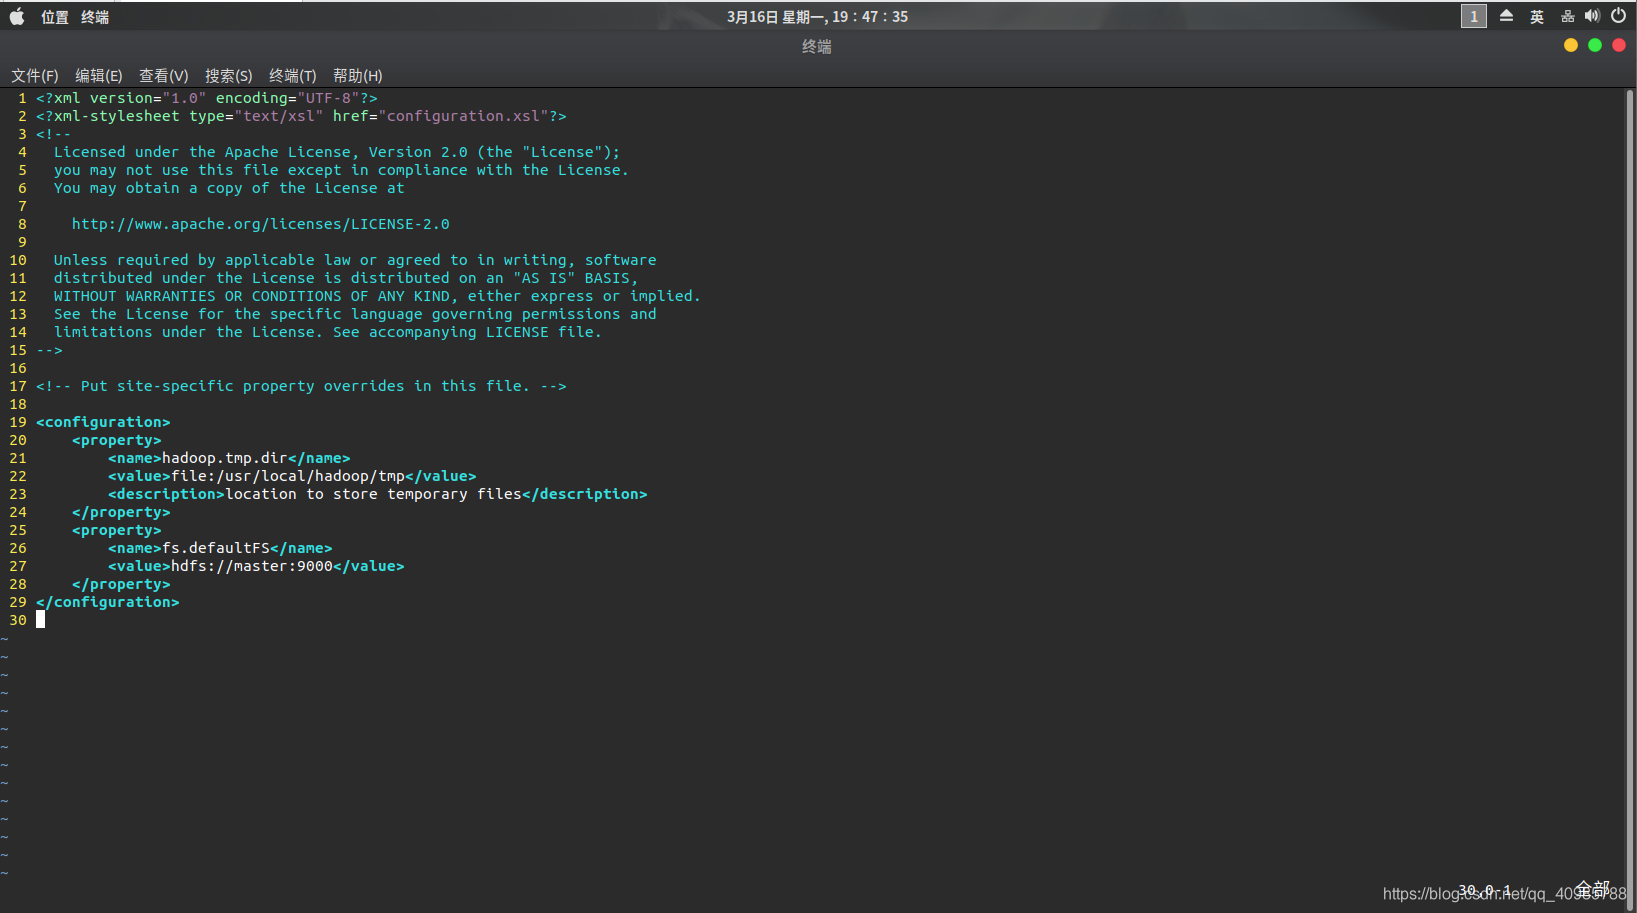Click line number 19 in the gutter
Screen dimensions: 1637x913
click(18, 422)
